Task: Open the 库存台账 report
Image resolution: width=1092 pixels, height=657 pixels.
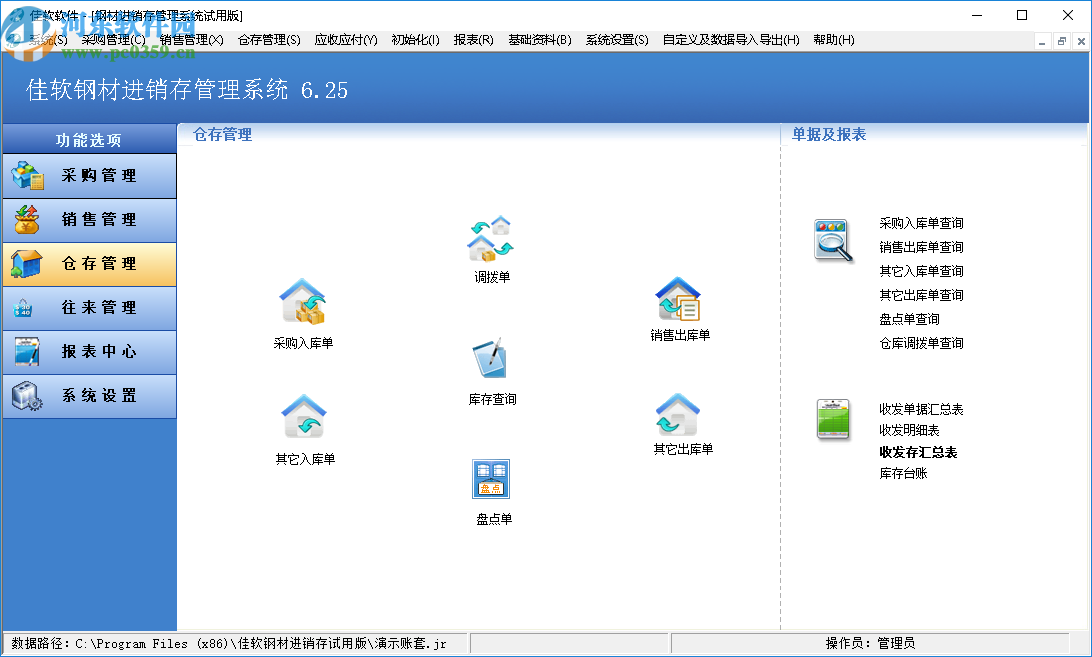Action: click(x=903, y=473)
